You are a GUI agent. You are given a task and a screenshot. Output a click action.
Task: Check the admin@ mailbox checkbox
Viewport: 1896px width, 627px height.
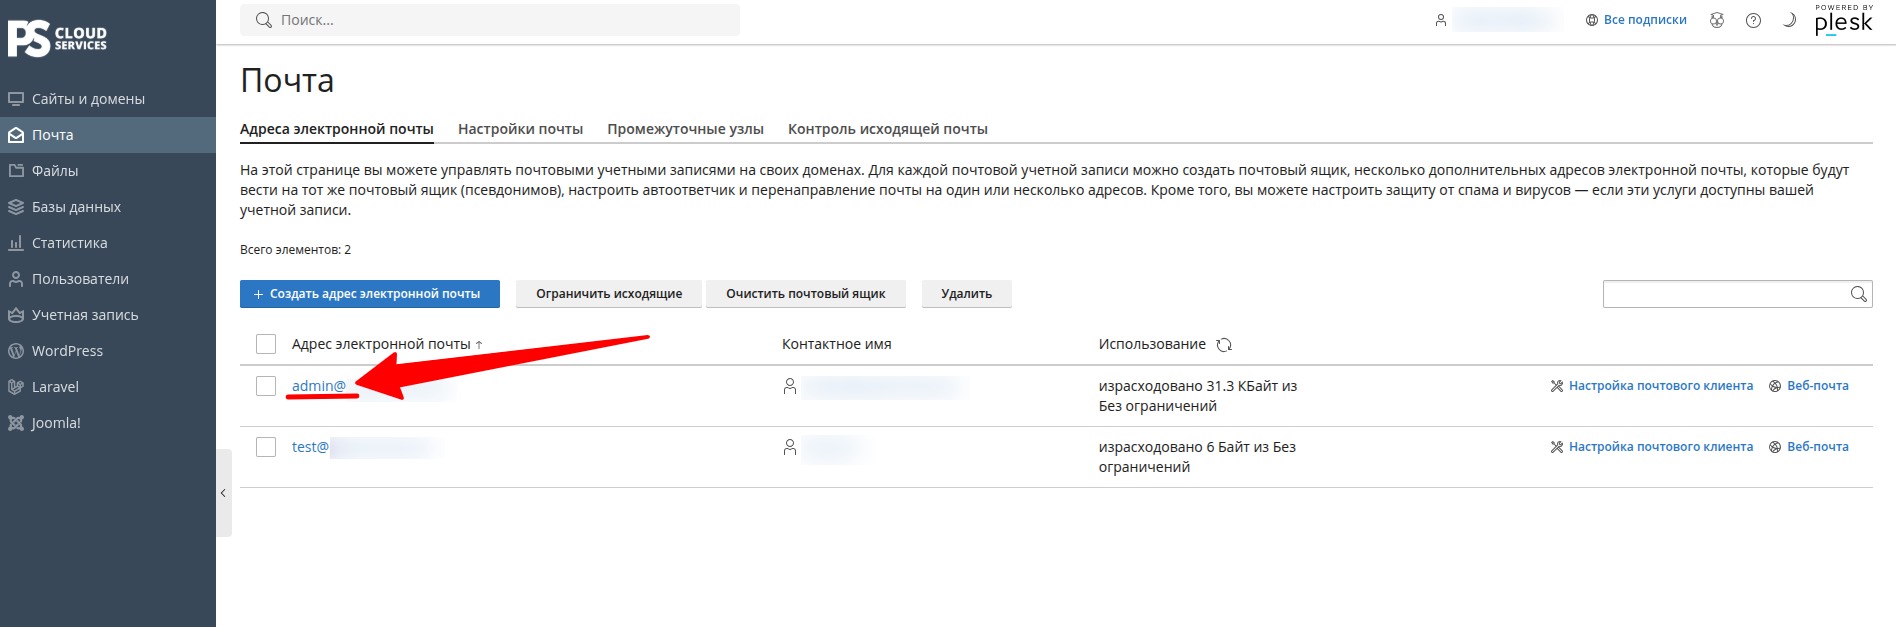click(x=266, y=386)
